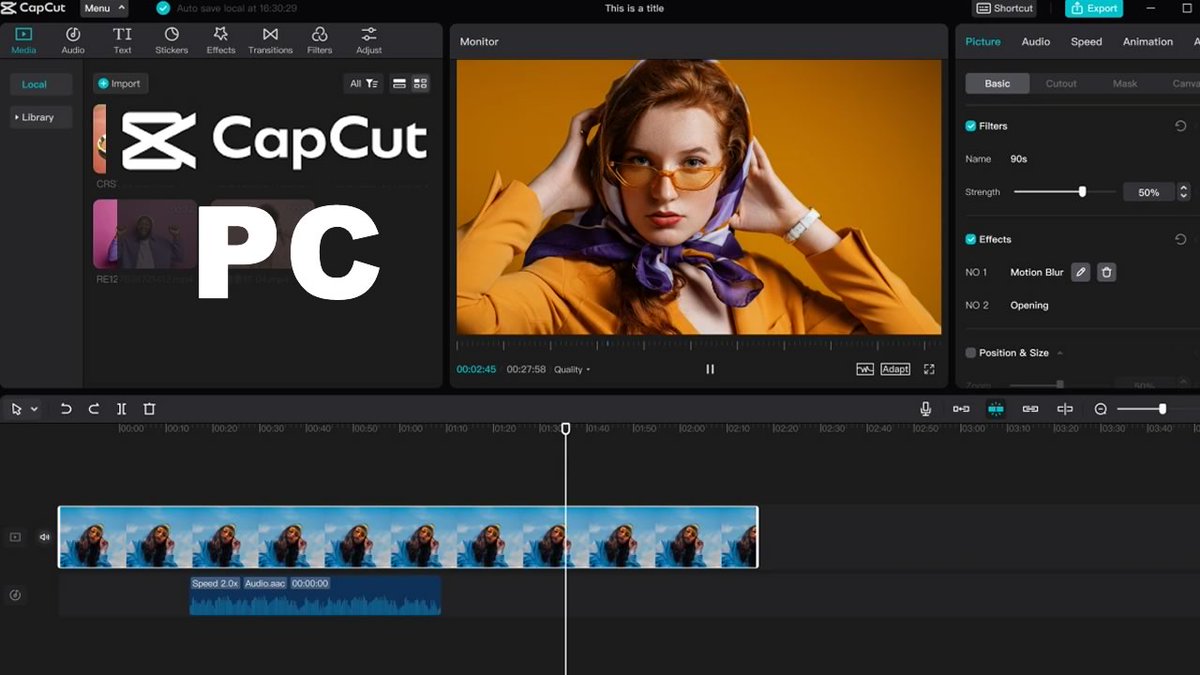Select the Basic sub-tab

click(x=998, y=83)
